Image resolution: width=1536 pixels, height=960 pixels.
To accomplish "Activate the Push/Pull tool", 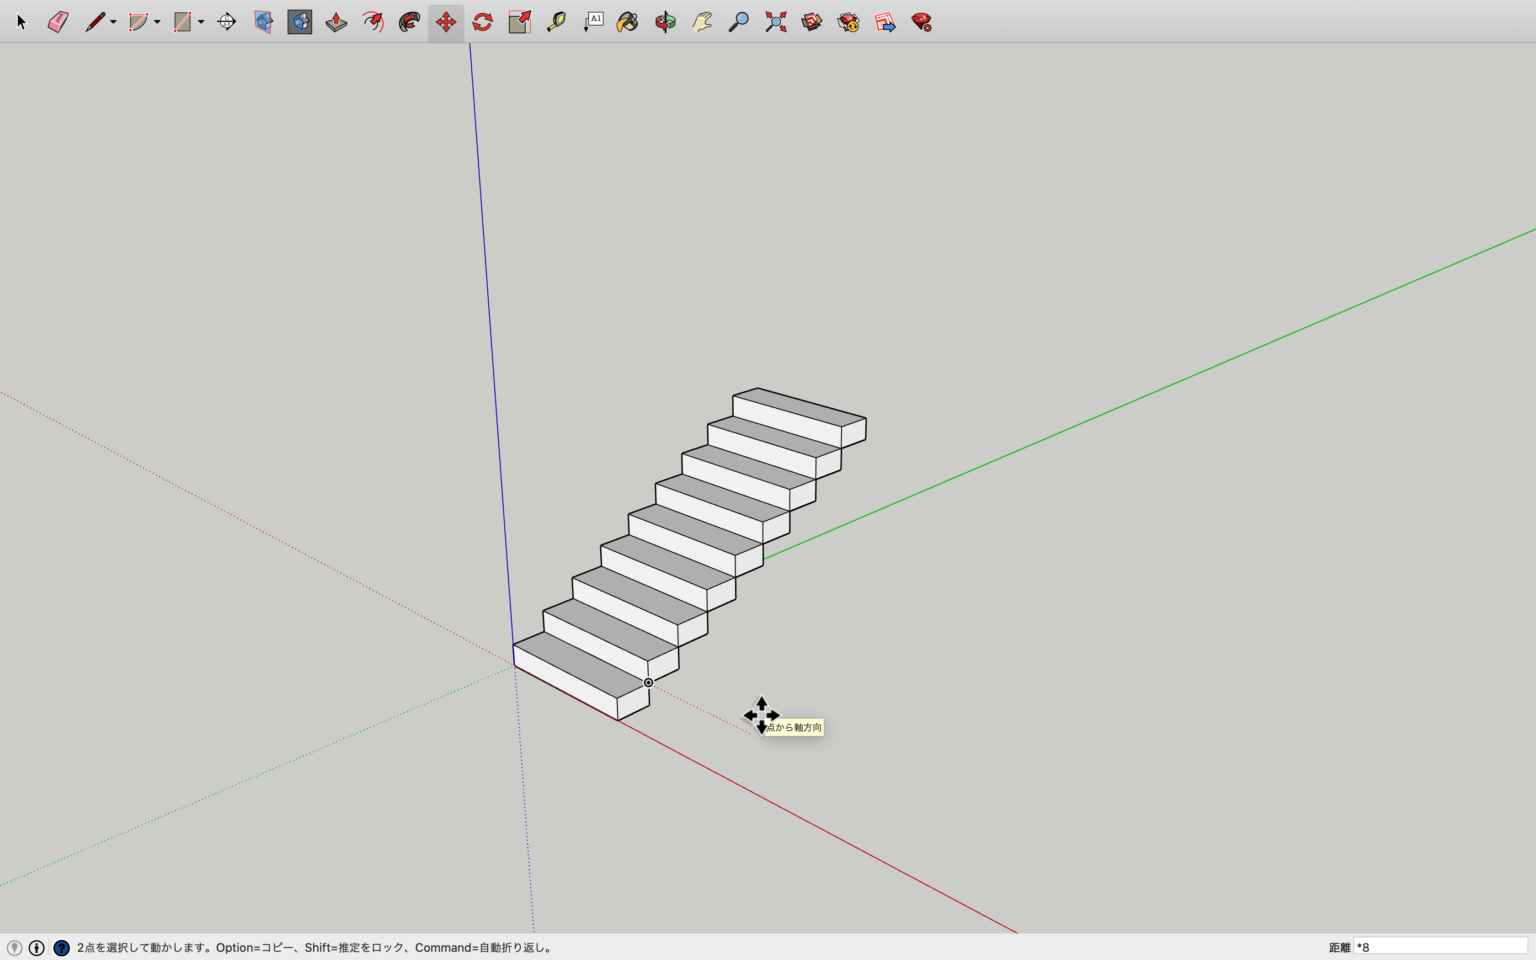I will [x=336, y=22].
